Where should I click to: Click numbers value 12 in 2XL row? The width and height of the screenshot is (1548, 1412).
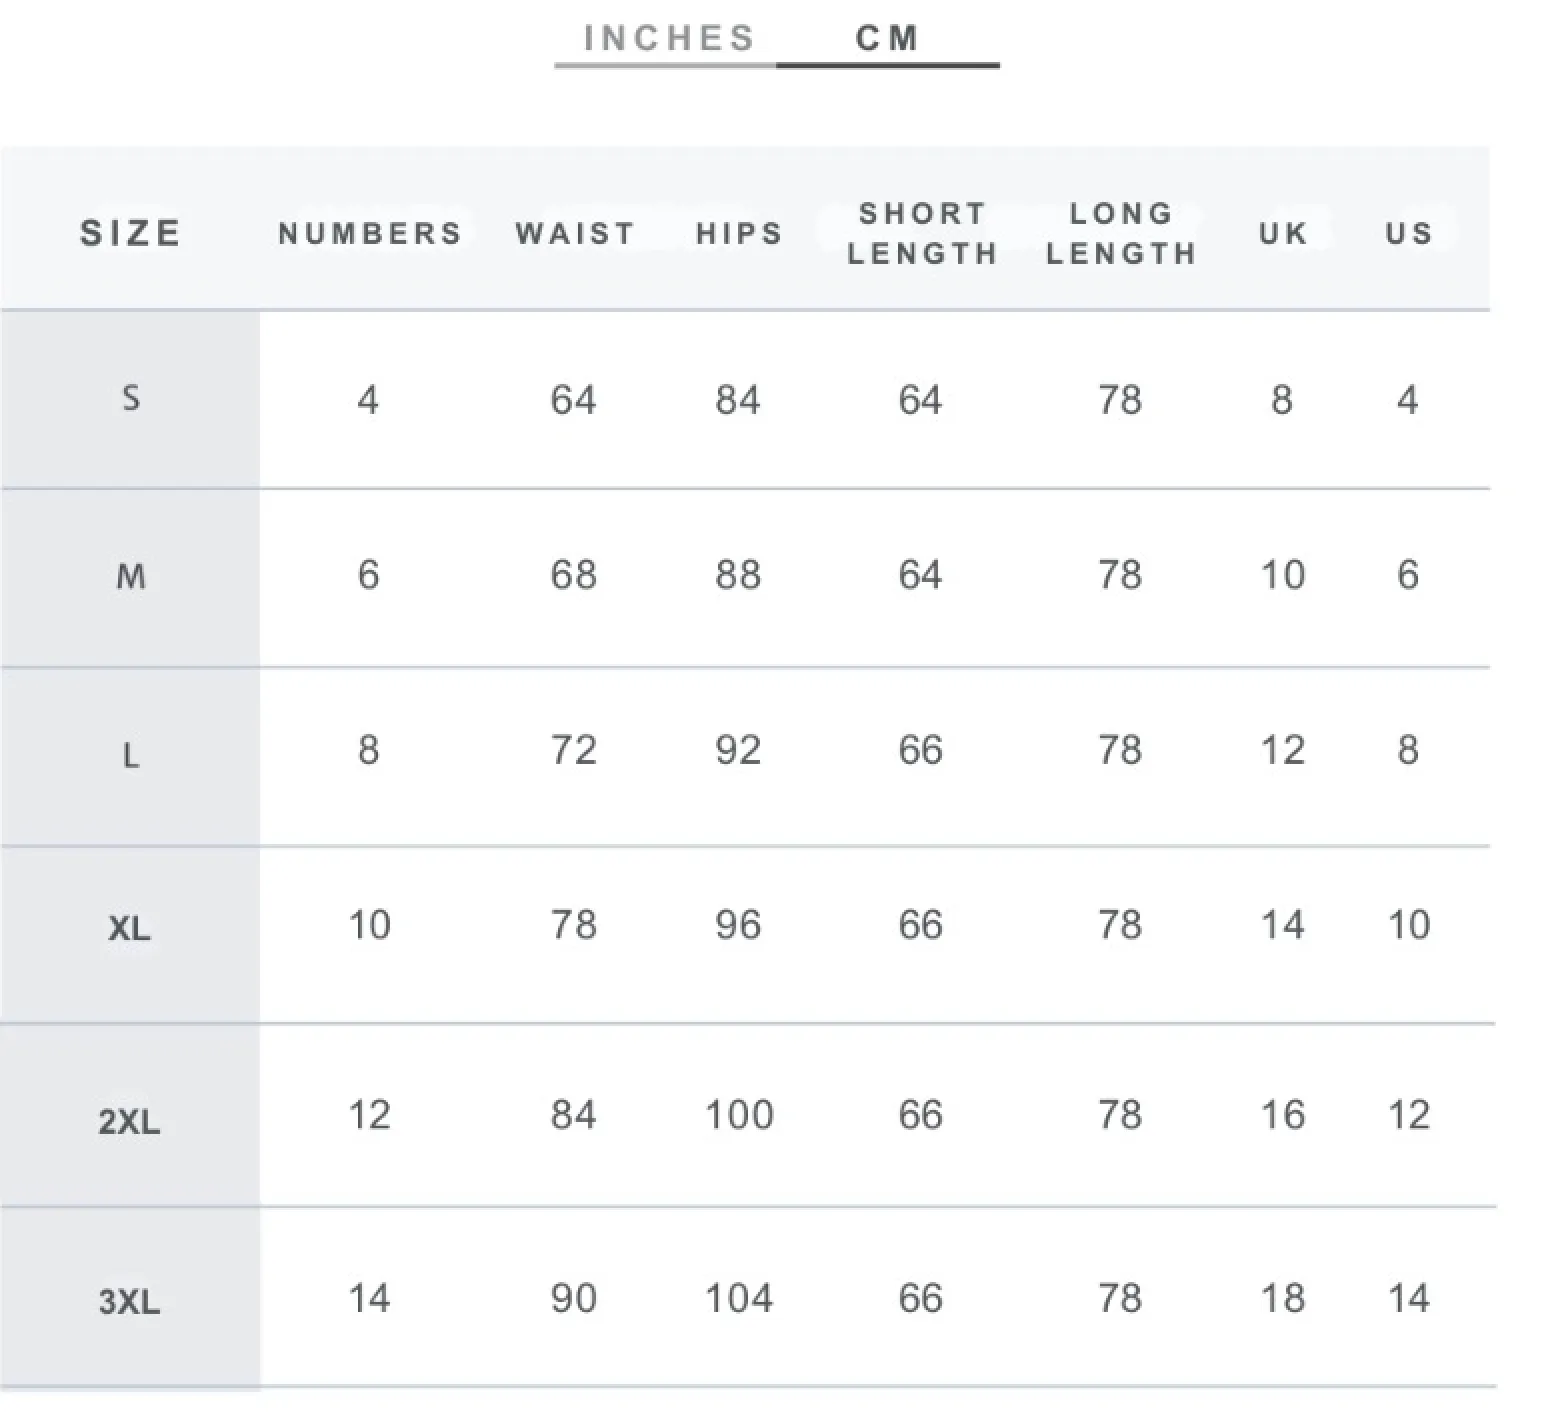[369, 1115]
